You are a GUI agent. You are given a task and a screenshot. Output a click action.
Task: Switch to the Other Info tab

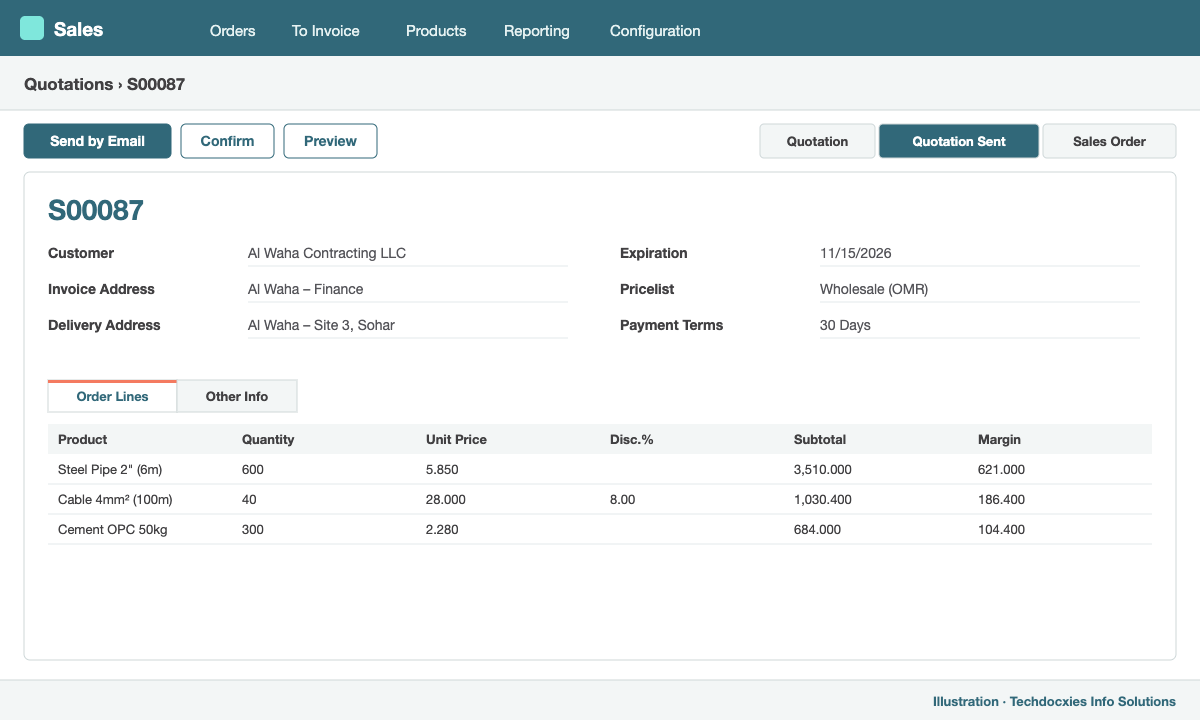point(237,396)
